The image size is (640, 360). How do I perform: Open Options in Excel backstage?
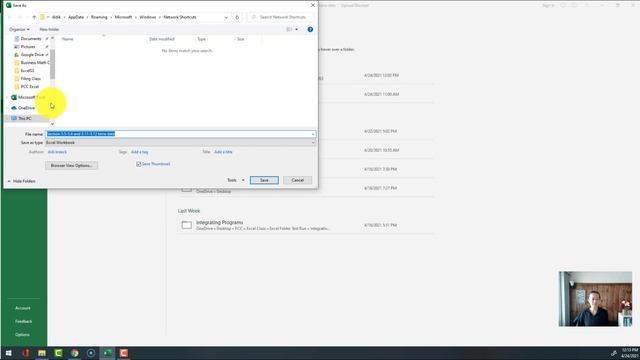(22, 335)
